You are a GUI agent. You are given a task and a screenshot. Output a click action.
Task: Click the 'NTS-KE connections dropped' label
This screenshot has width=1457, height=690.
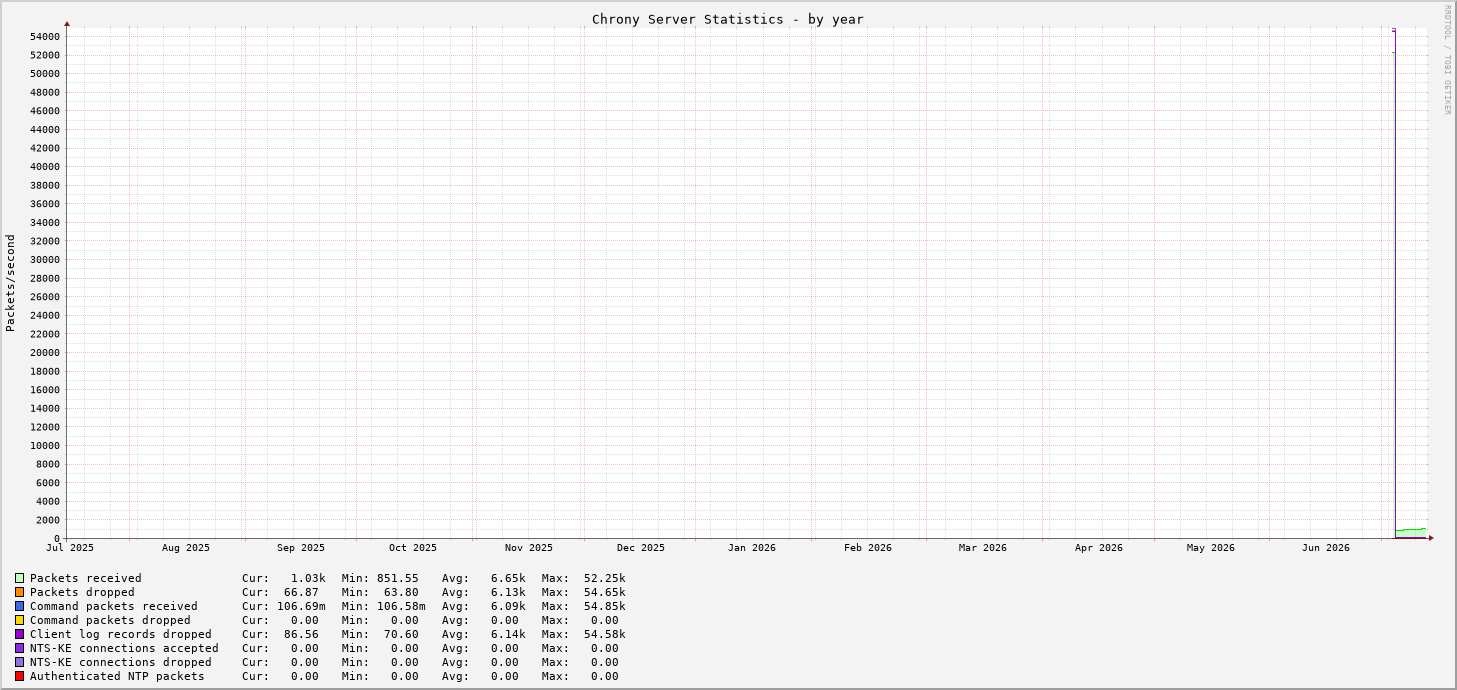(x=121, y=662)
